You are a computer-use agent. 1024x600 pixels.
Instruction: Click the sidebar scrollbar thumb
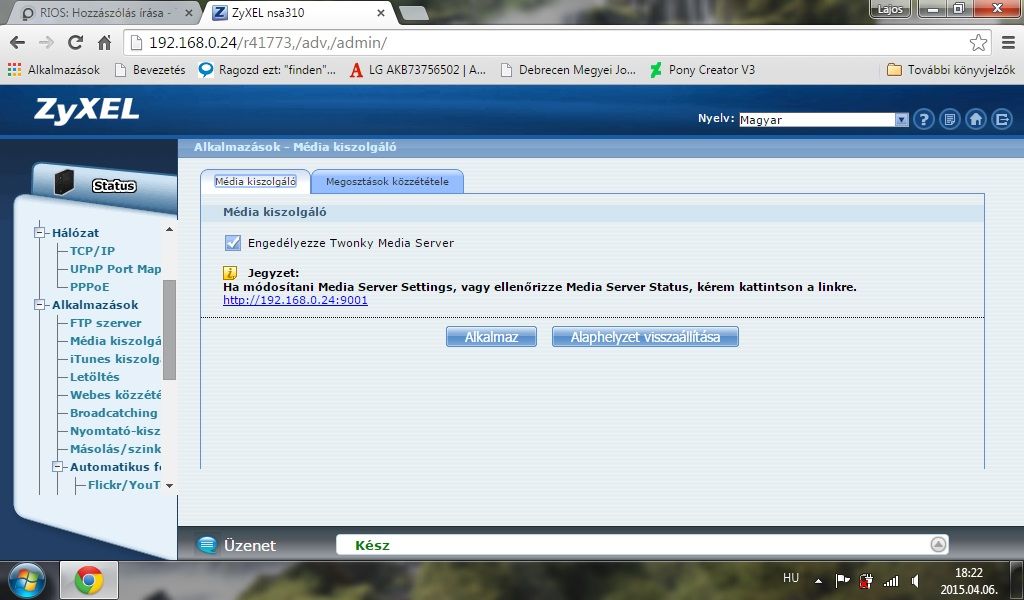pos(169,330)
